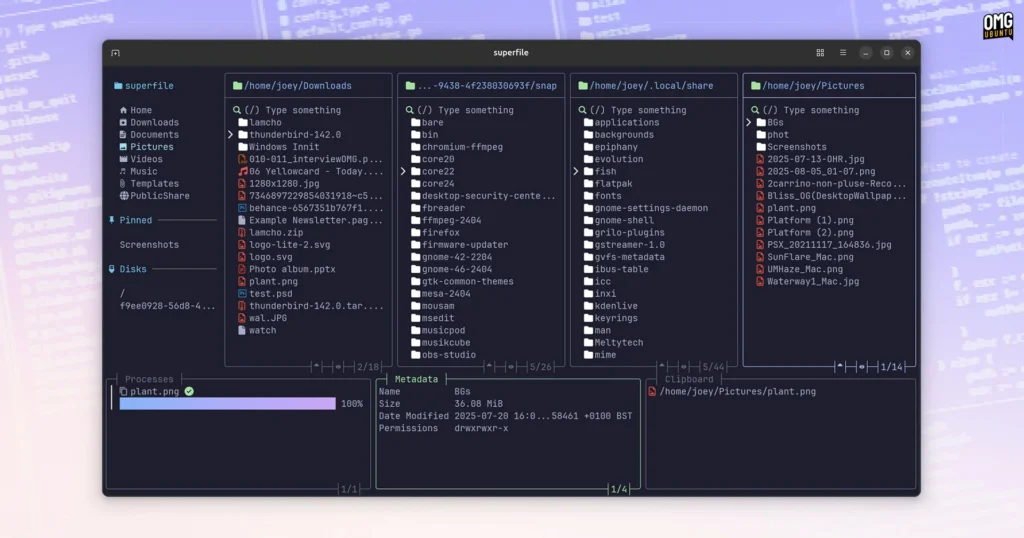Click the plant.png copy progress bar
Viewport: 1024px width, 538px height.
click(227, 404)
